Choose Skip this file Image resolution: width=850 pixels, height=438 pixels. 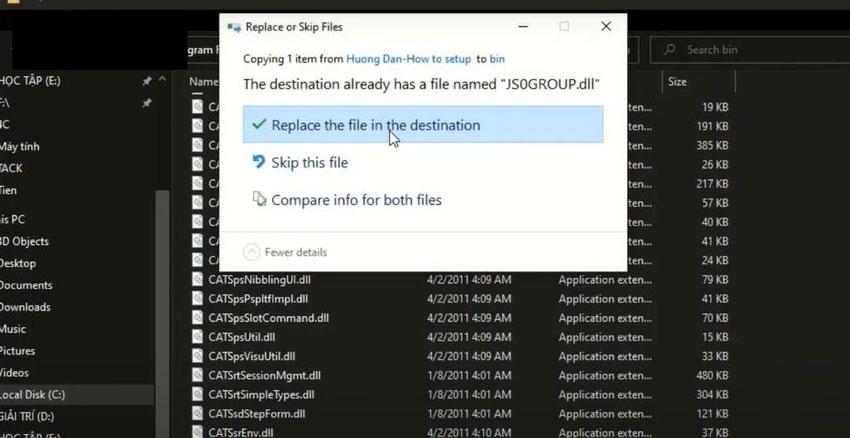coord(310,162)
